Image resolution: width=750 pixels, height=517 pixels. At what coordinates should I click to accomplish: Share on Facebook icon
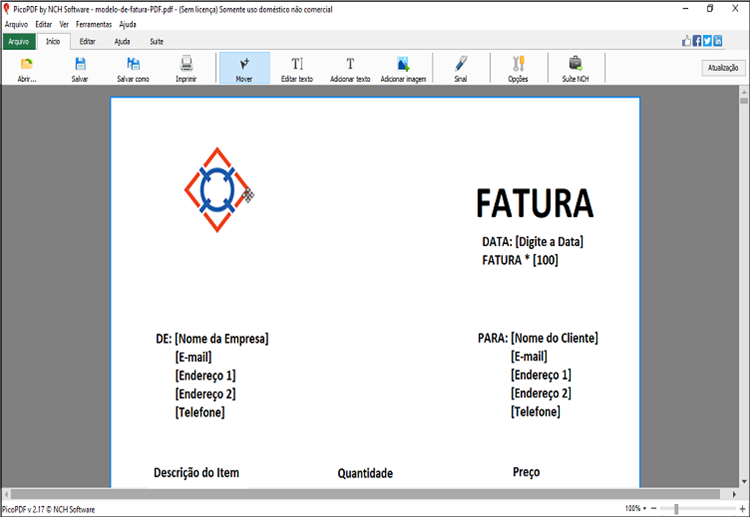coord(697,41)
